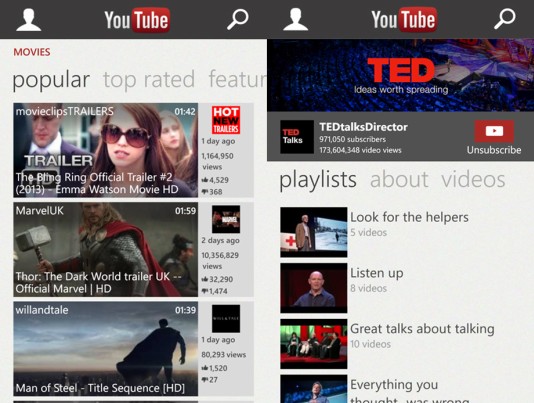
Task: Click the MarvelUK uploader name
Action: pyautogui.click(x=40, y=211)
